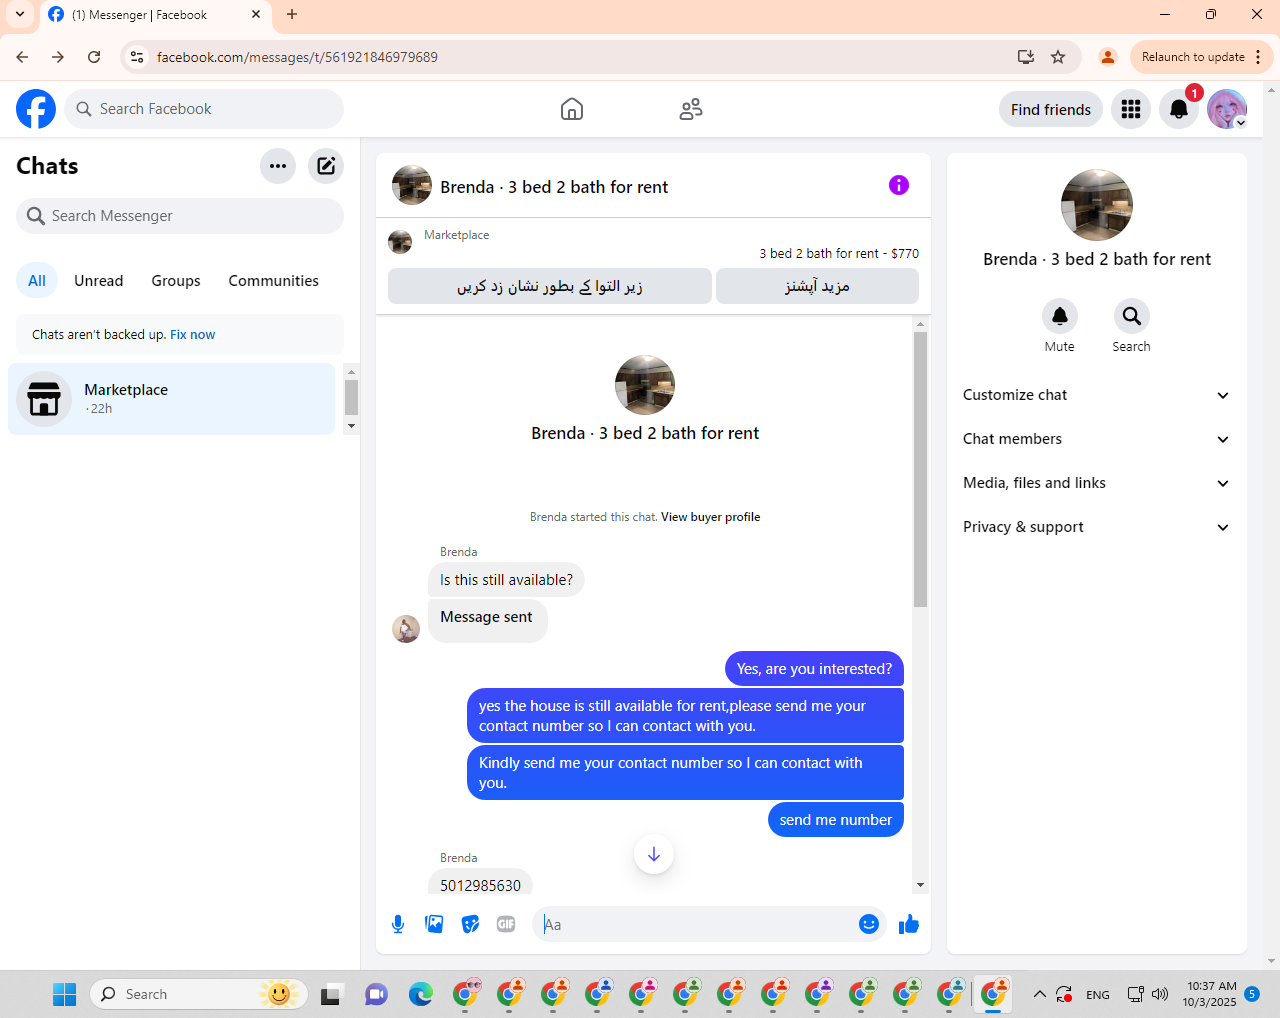The image size is (1280, 1018).
Task: Mute this conversation
Action: pos(1060,316)
